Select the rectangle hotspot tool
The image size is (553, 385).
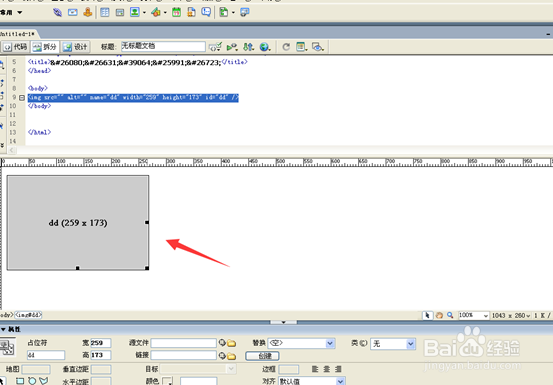point(20,381)
